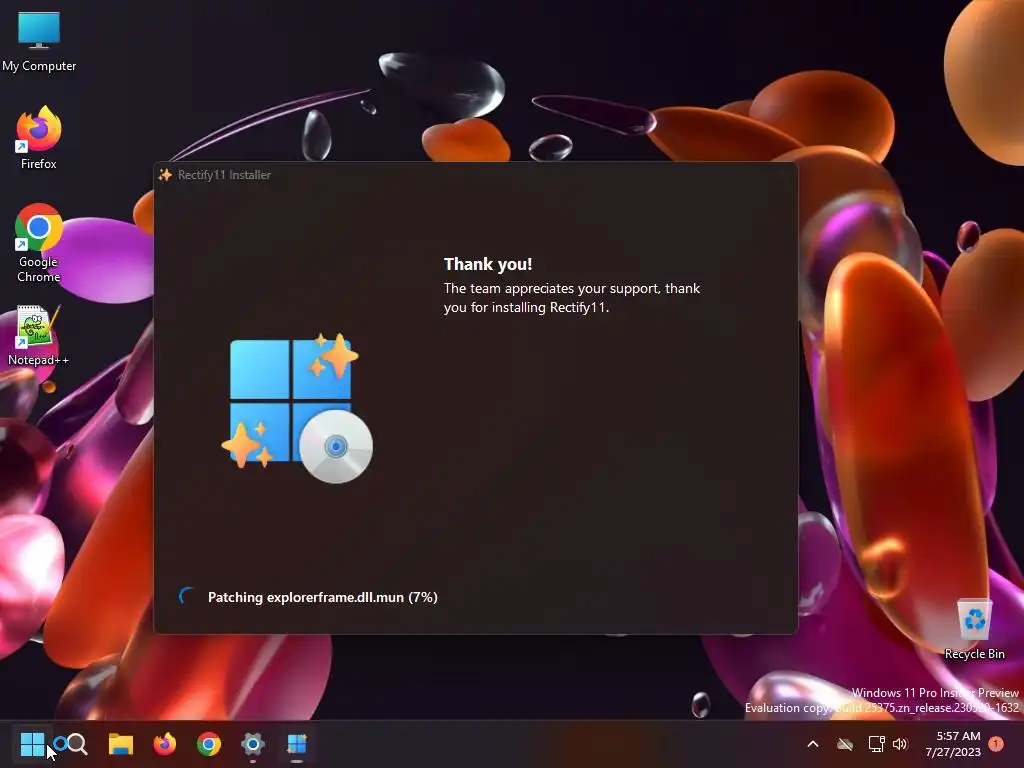Select the Recycle Bin desktop icon
The height and width of the screenshot is (768, 1024).
974,629
